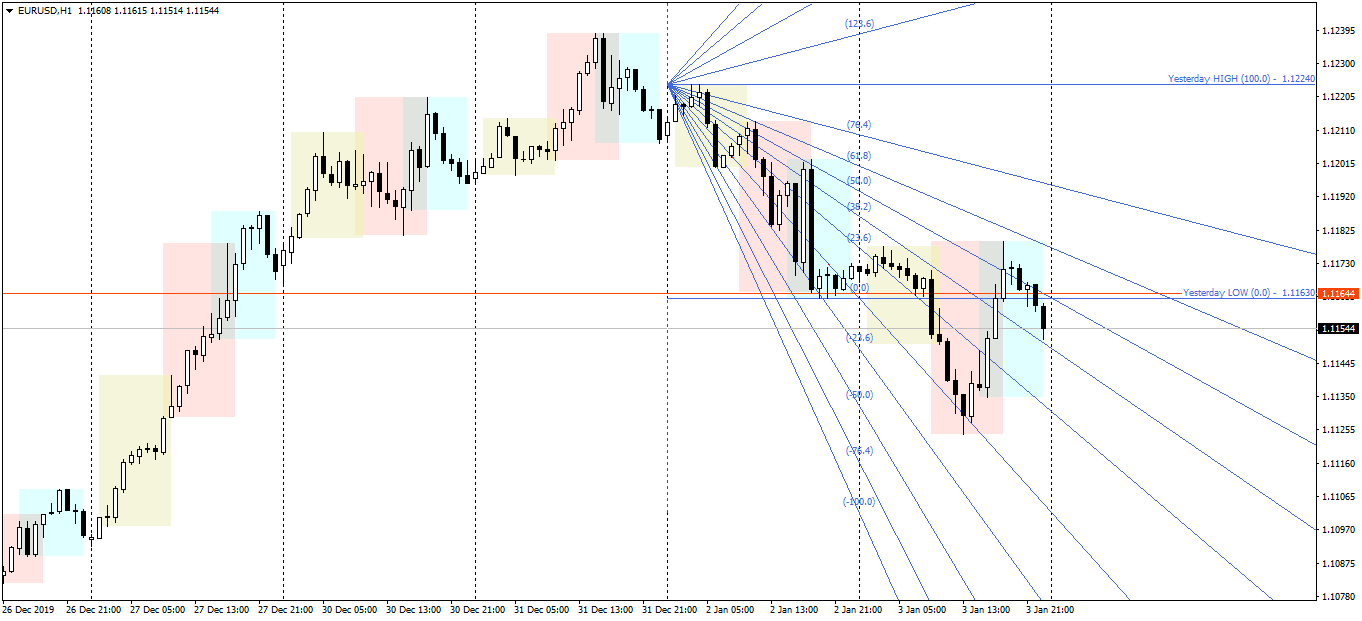Screen dimensions: 1362x621
Task: Click the open price value 1.11608
Action: click(x=95, y=10)
